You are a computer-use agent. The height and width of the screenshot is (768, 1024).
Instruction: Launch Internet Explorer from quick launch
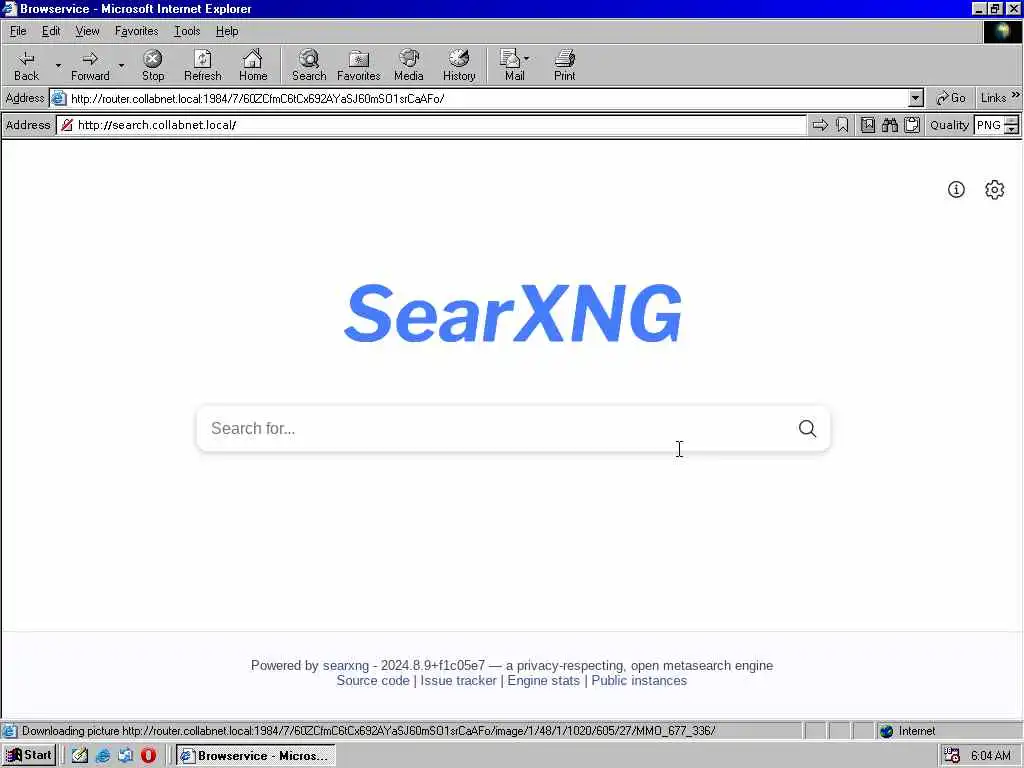(x=103, y=756)
